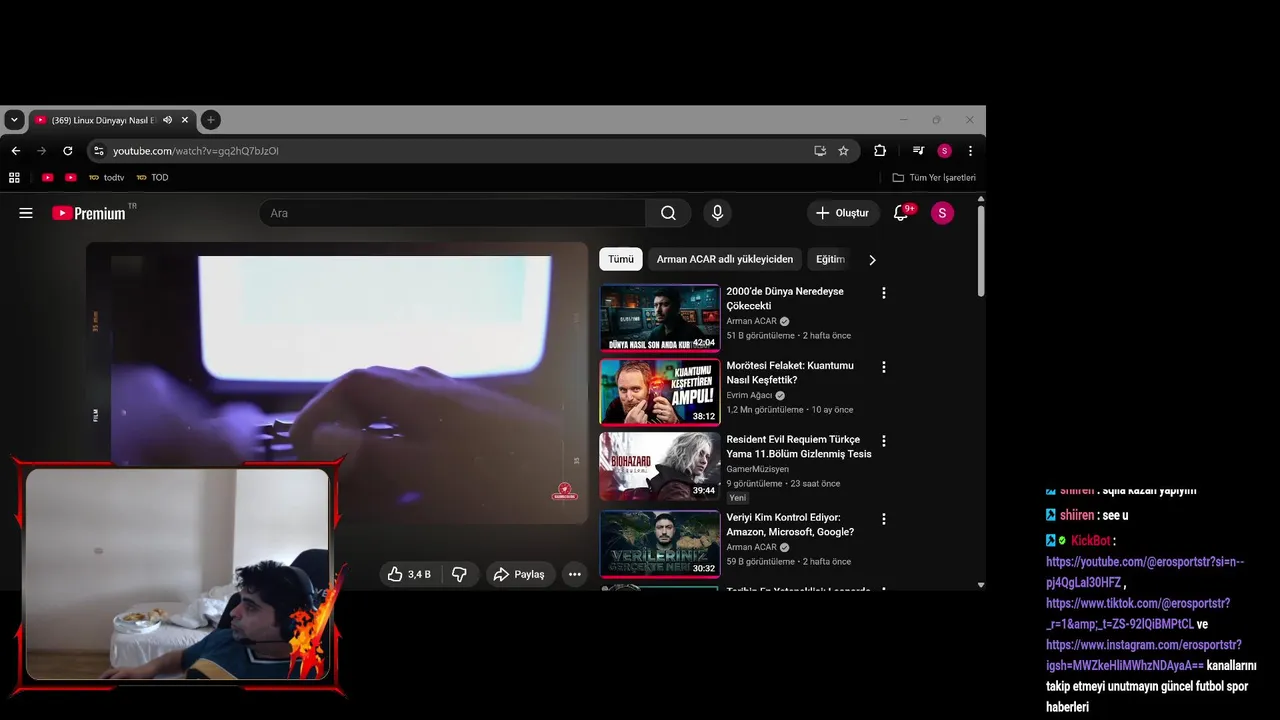Open more video actions three-dot button
The width and height of the screenshot is (1280, 720).
coord(575,574)
